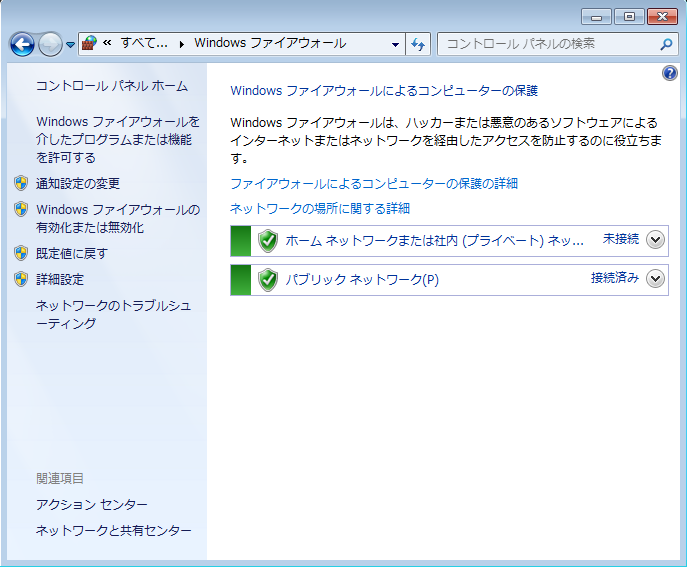Maximize the firewall window

629,17
